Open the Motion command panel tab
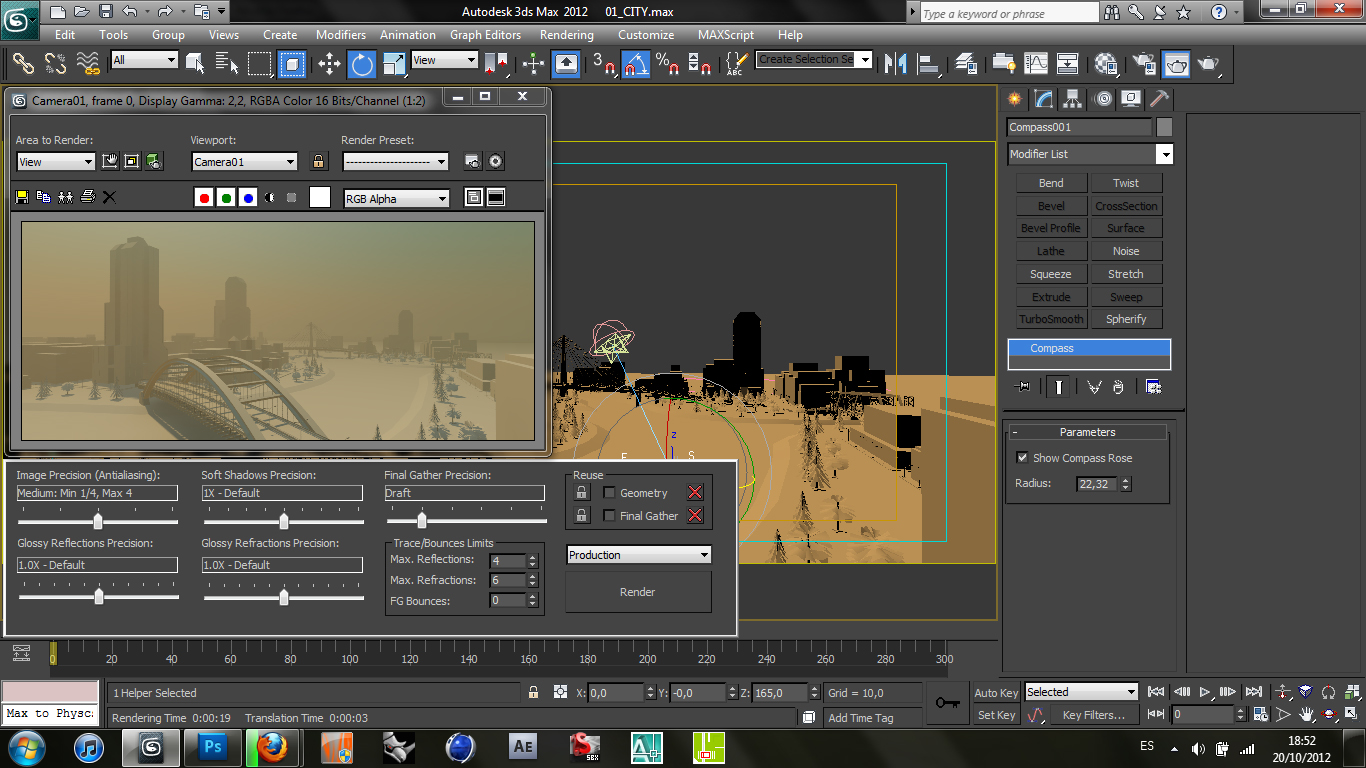 coord(1103,99)
